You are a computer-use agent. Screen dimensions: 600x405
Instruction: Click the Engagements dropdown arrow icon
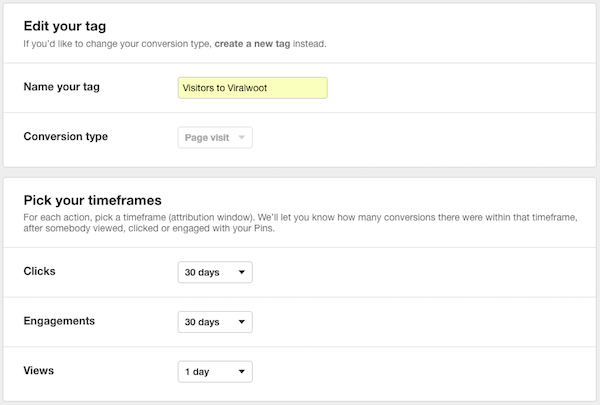click(x=241, y=322)
